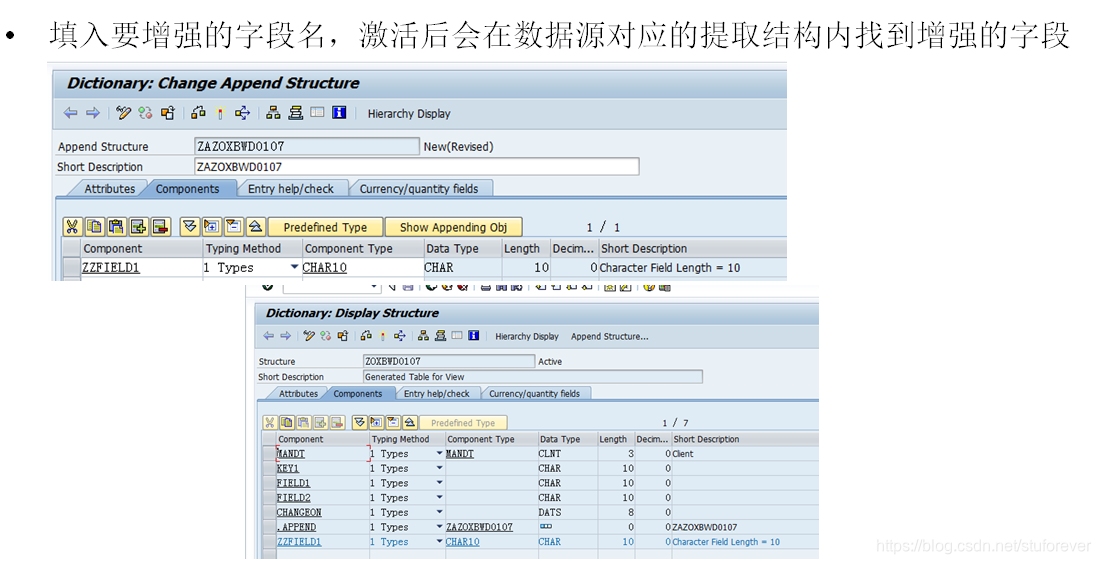
Task: Click Generated Table for View description field
Action: (533, 376)
